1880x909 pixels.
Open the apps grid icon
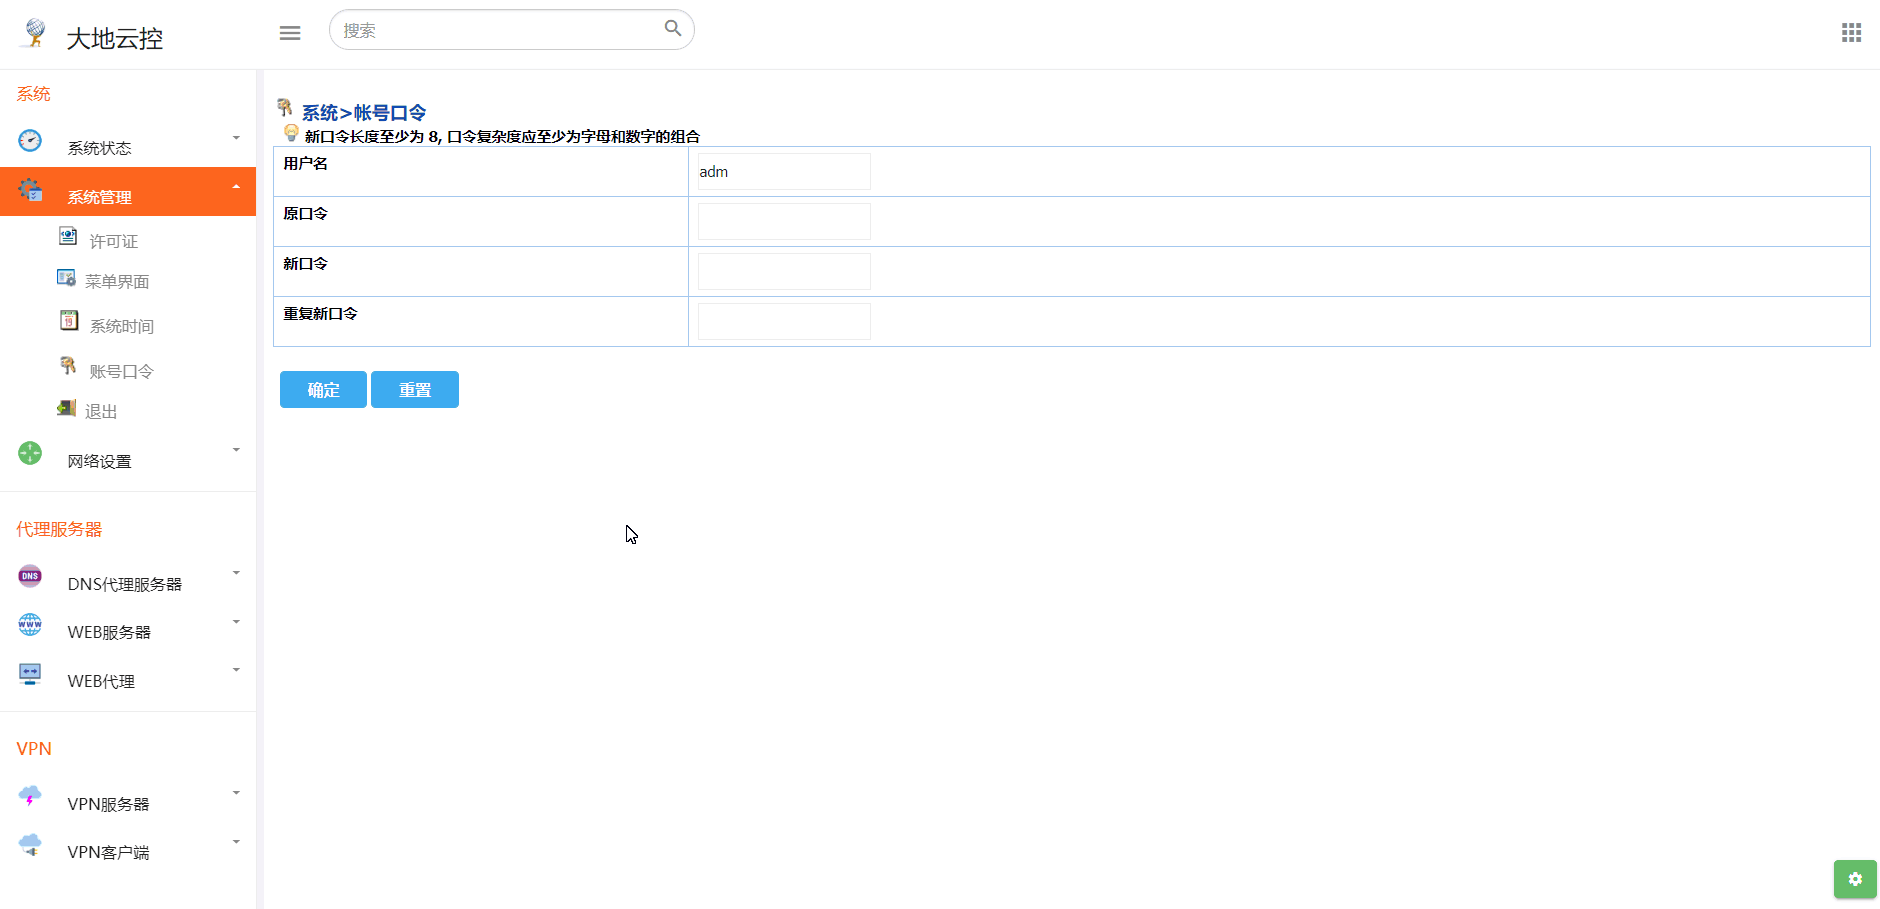coord(1851,33)
